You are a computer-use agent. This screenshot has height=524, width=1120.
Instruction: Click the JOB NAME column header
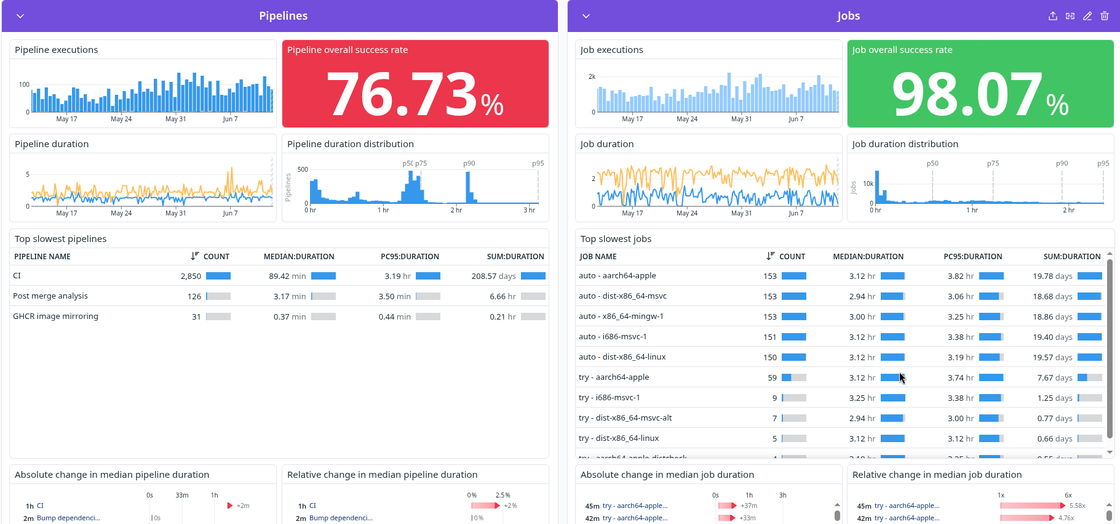click(x=600, y=256)
